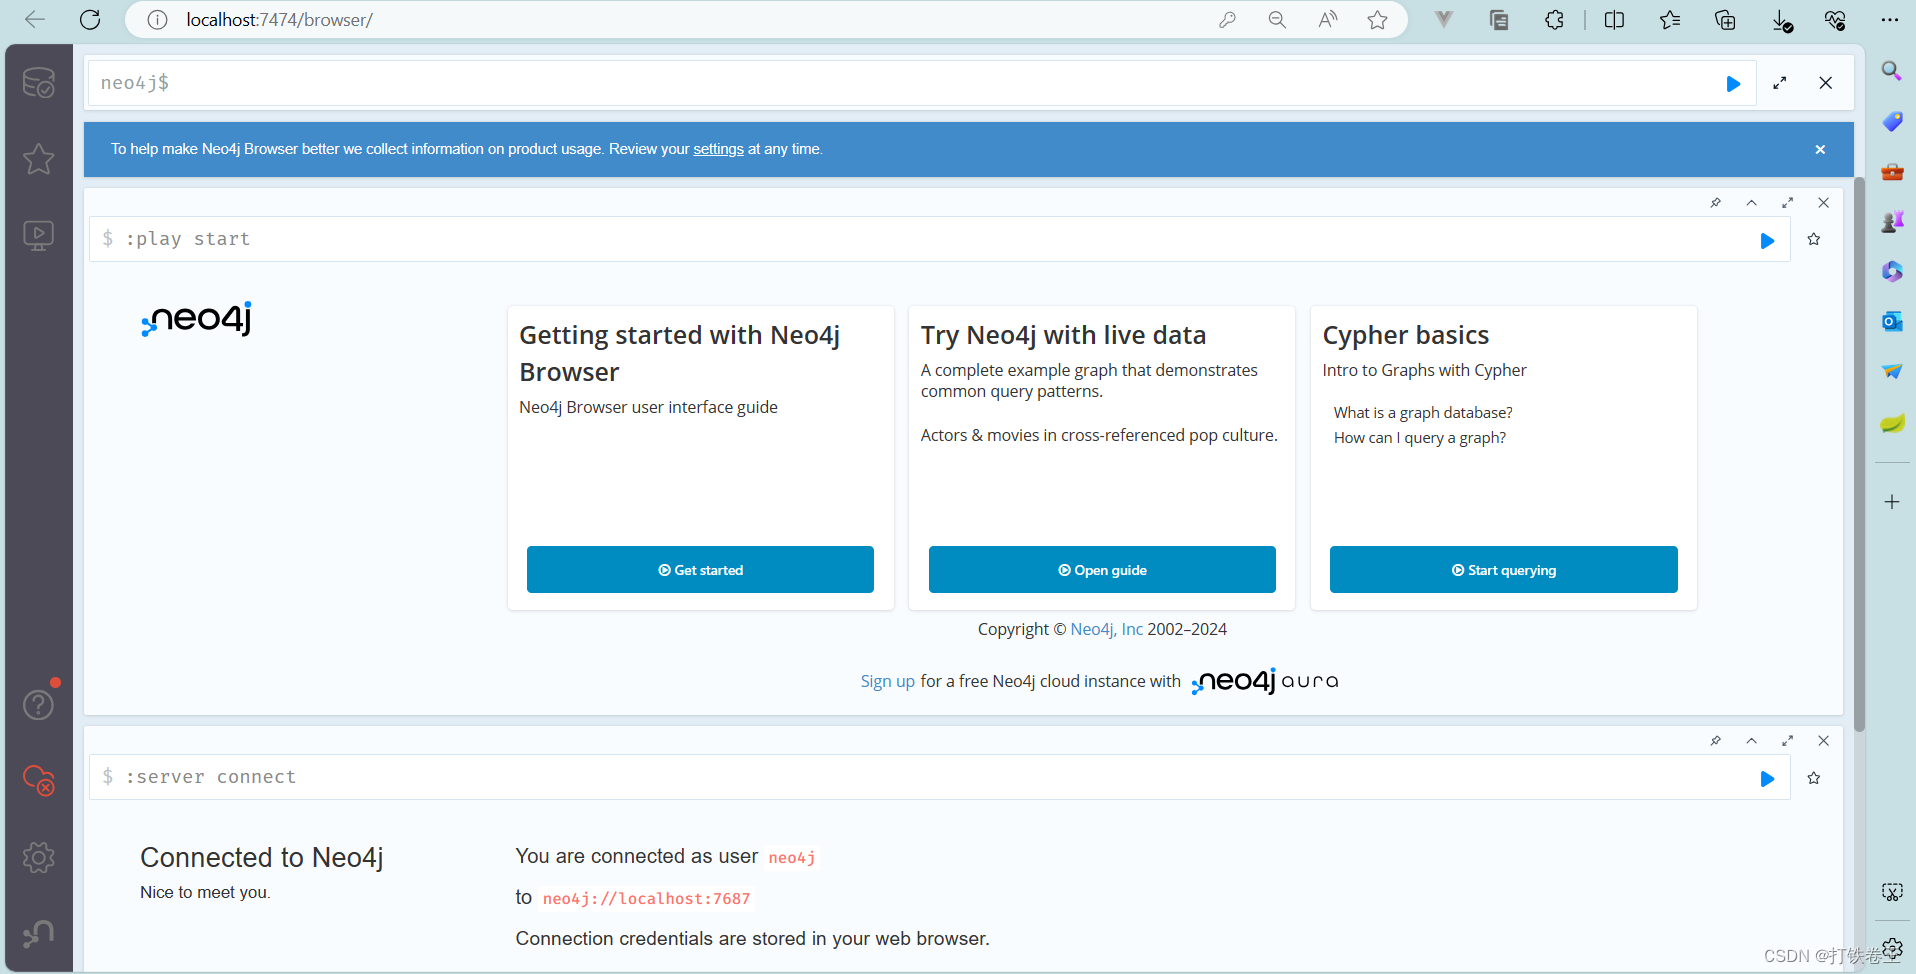
Task: Select the neo4j://localhost:7687 connection URL
Action: pos(647,899)
